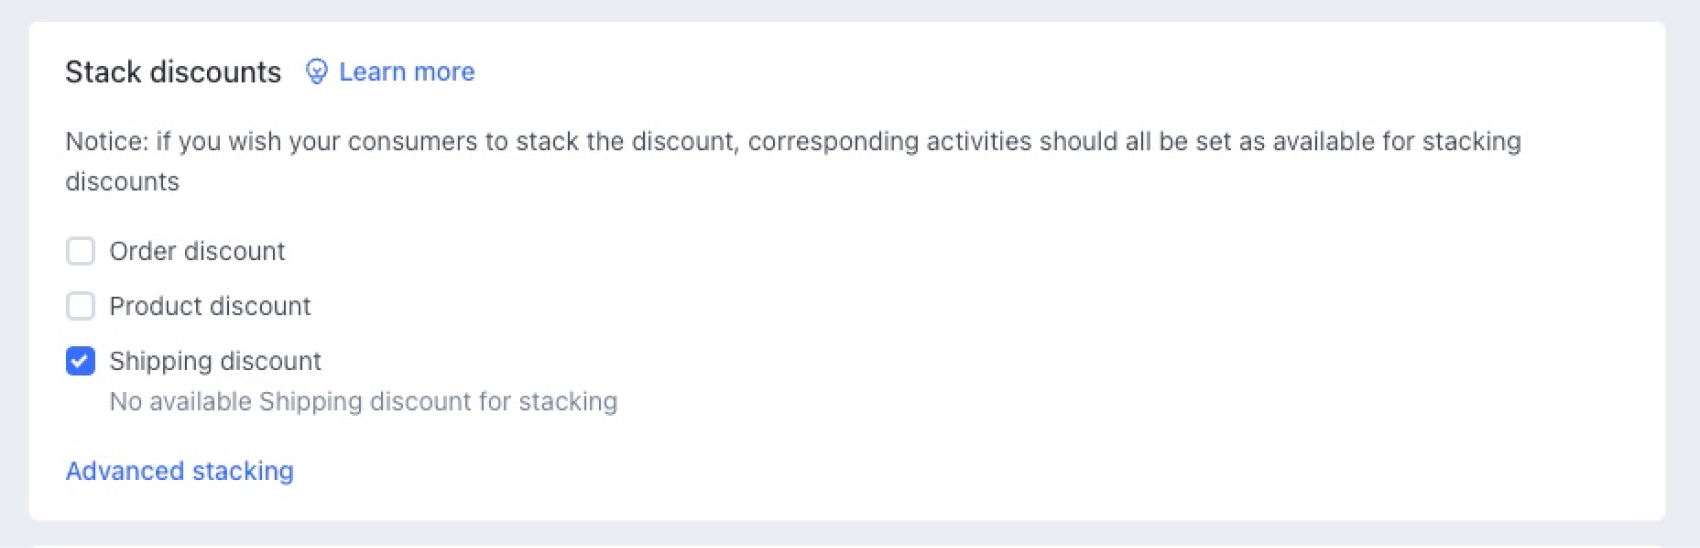Click the gray page background above the card
Screen dimensions: 1700x548
click(850, 10)
